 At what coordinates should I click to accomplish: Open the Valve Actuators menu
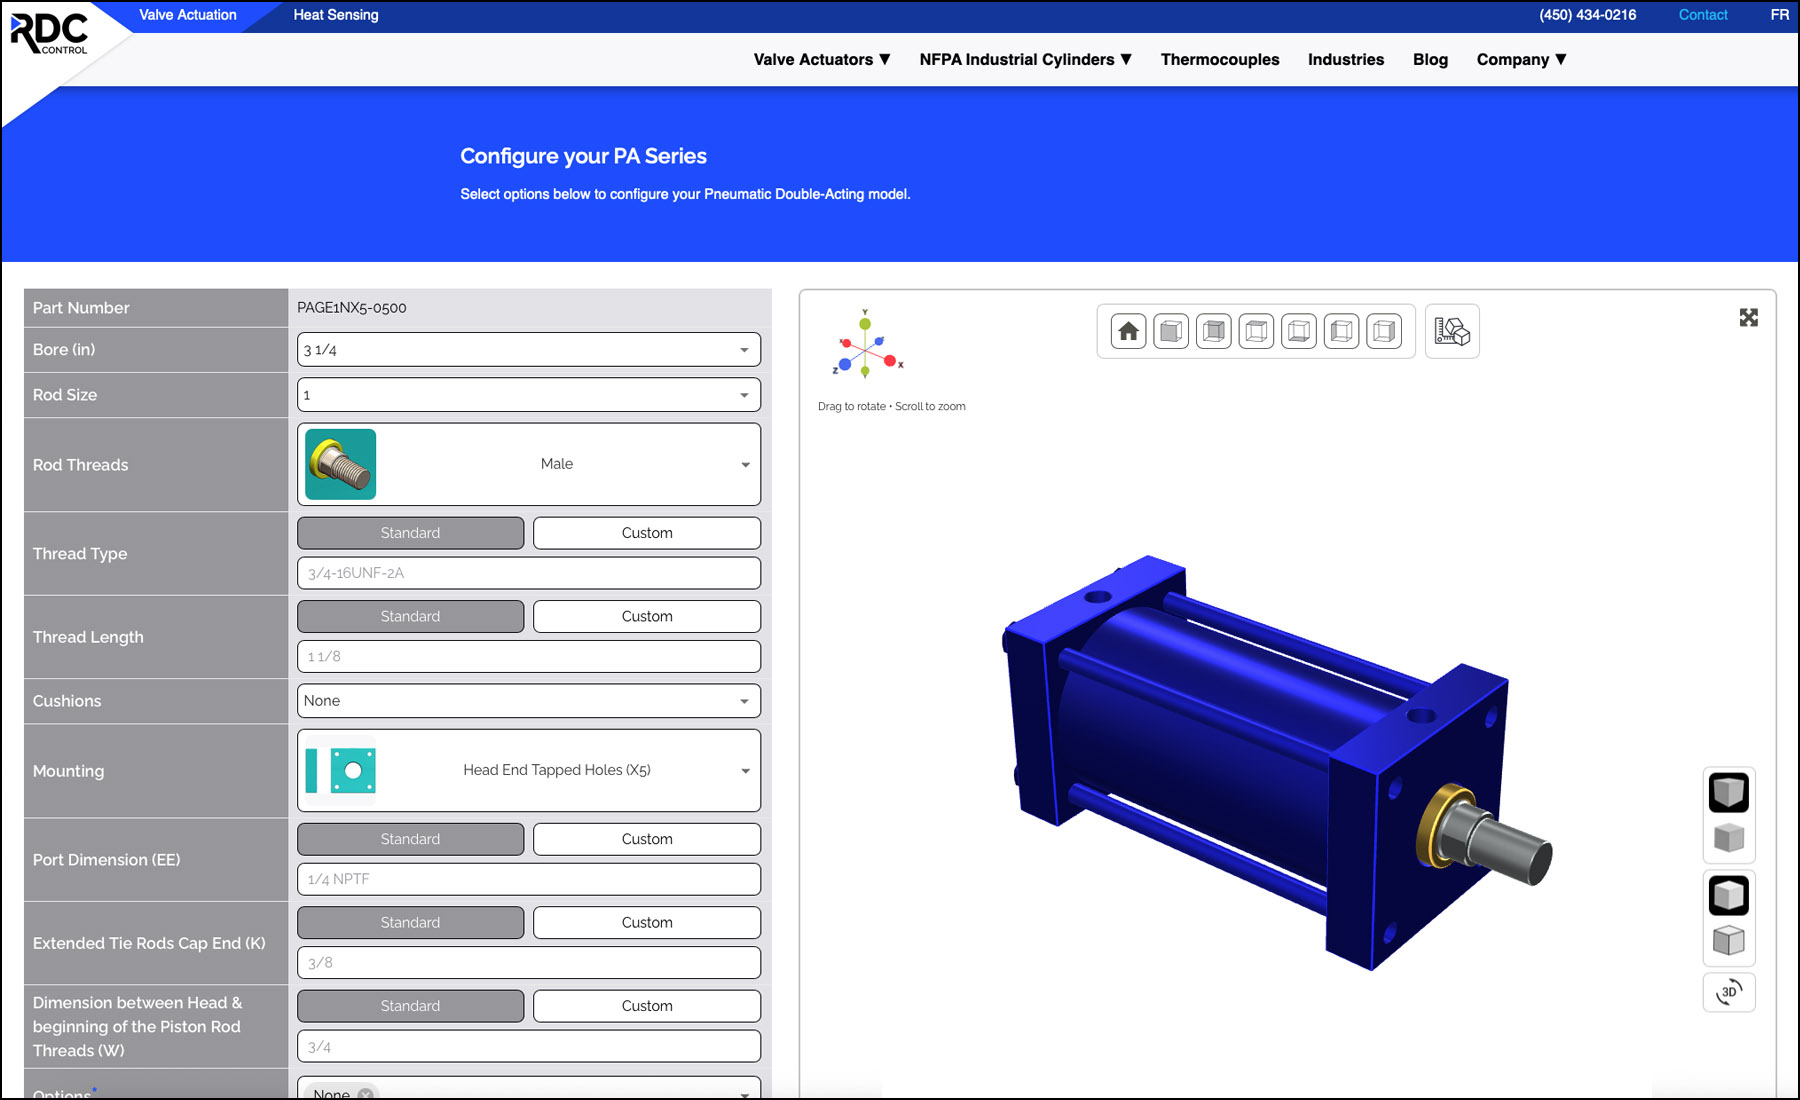822,60
